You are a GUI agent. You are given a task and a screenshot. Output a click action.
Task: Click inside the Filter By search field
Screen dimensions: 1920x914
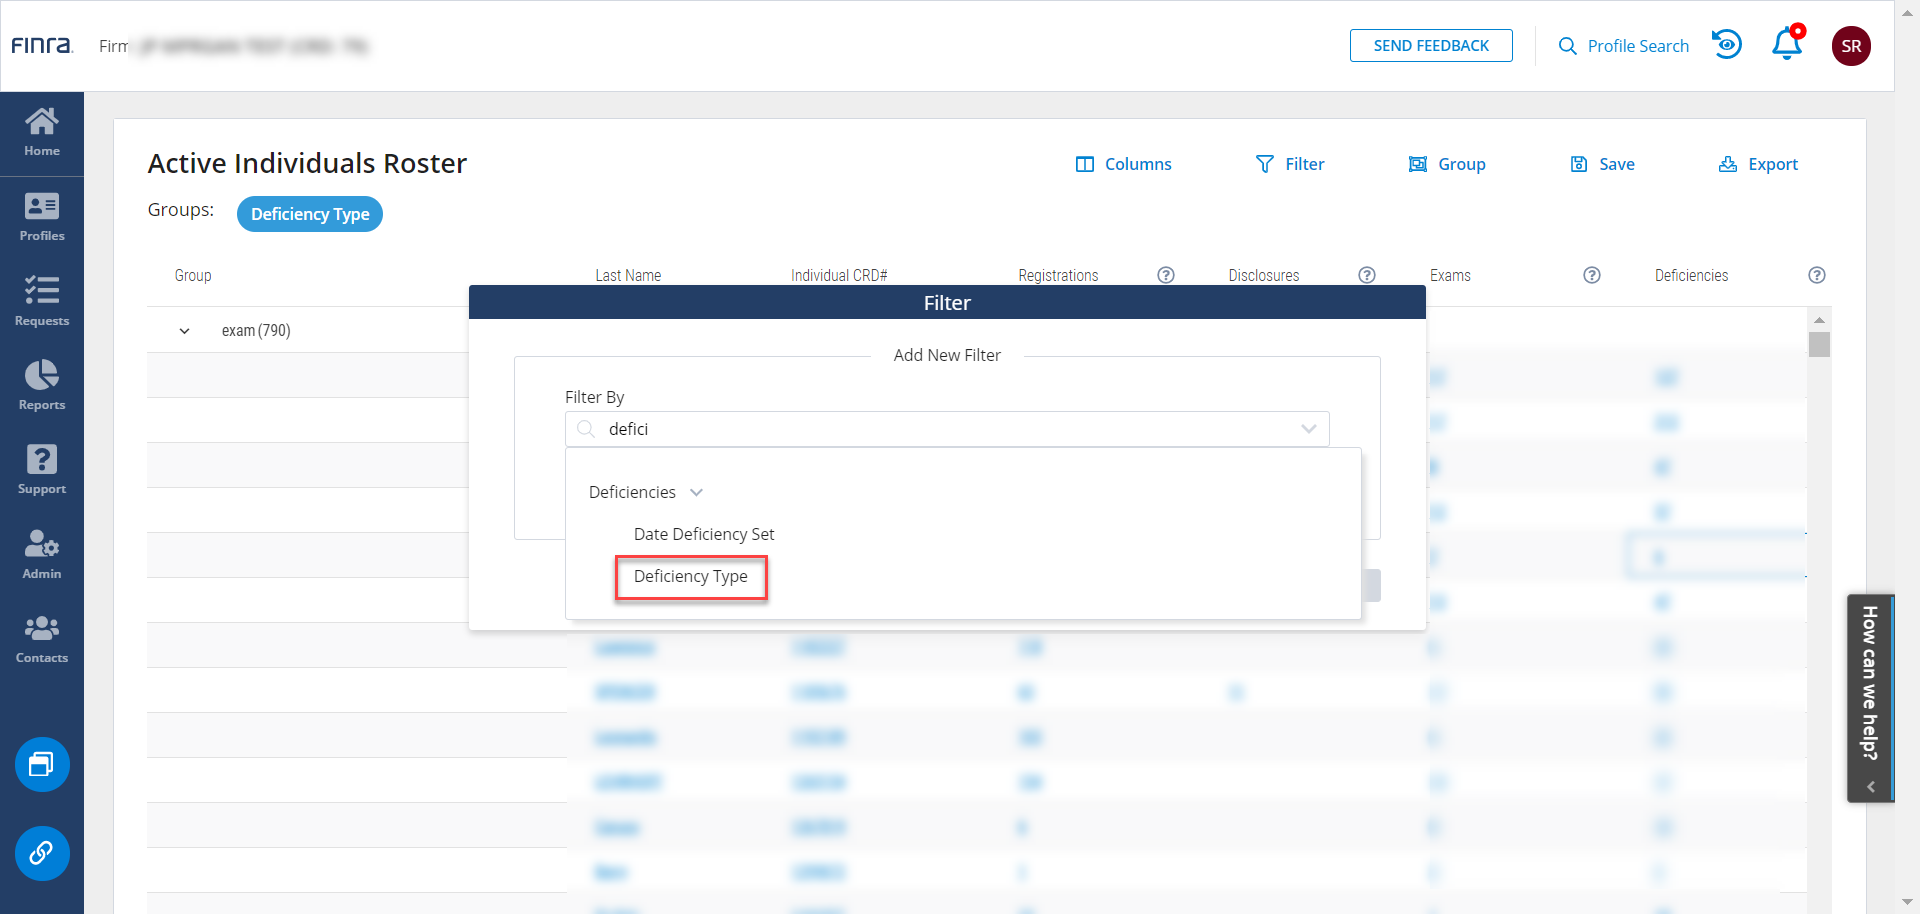(940, 429)
